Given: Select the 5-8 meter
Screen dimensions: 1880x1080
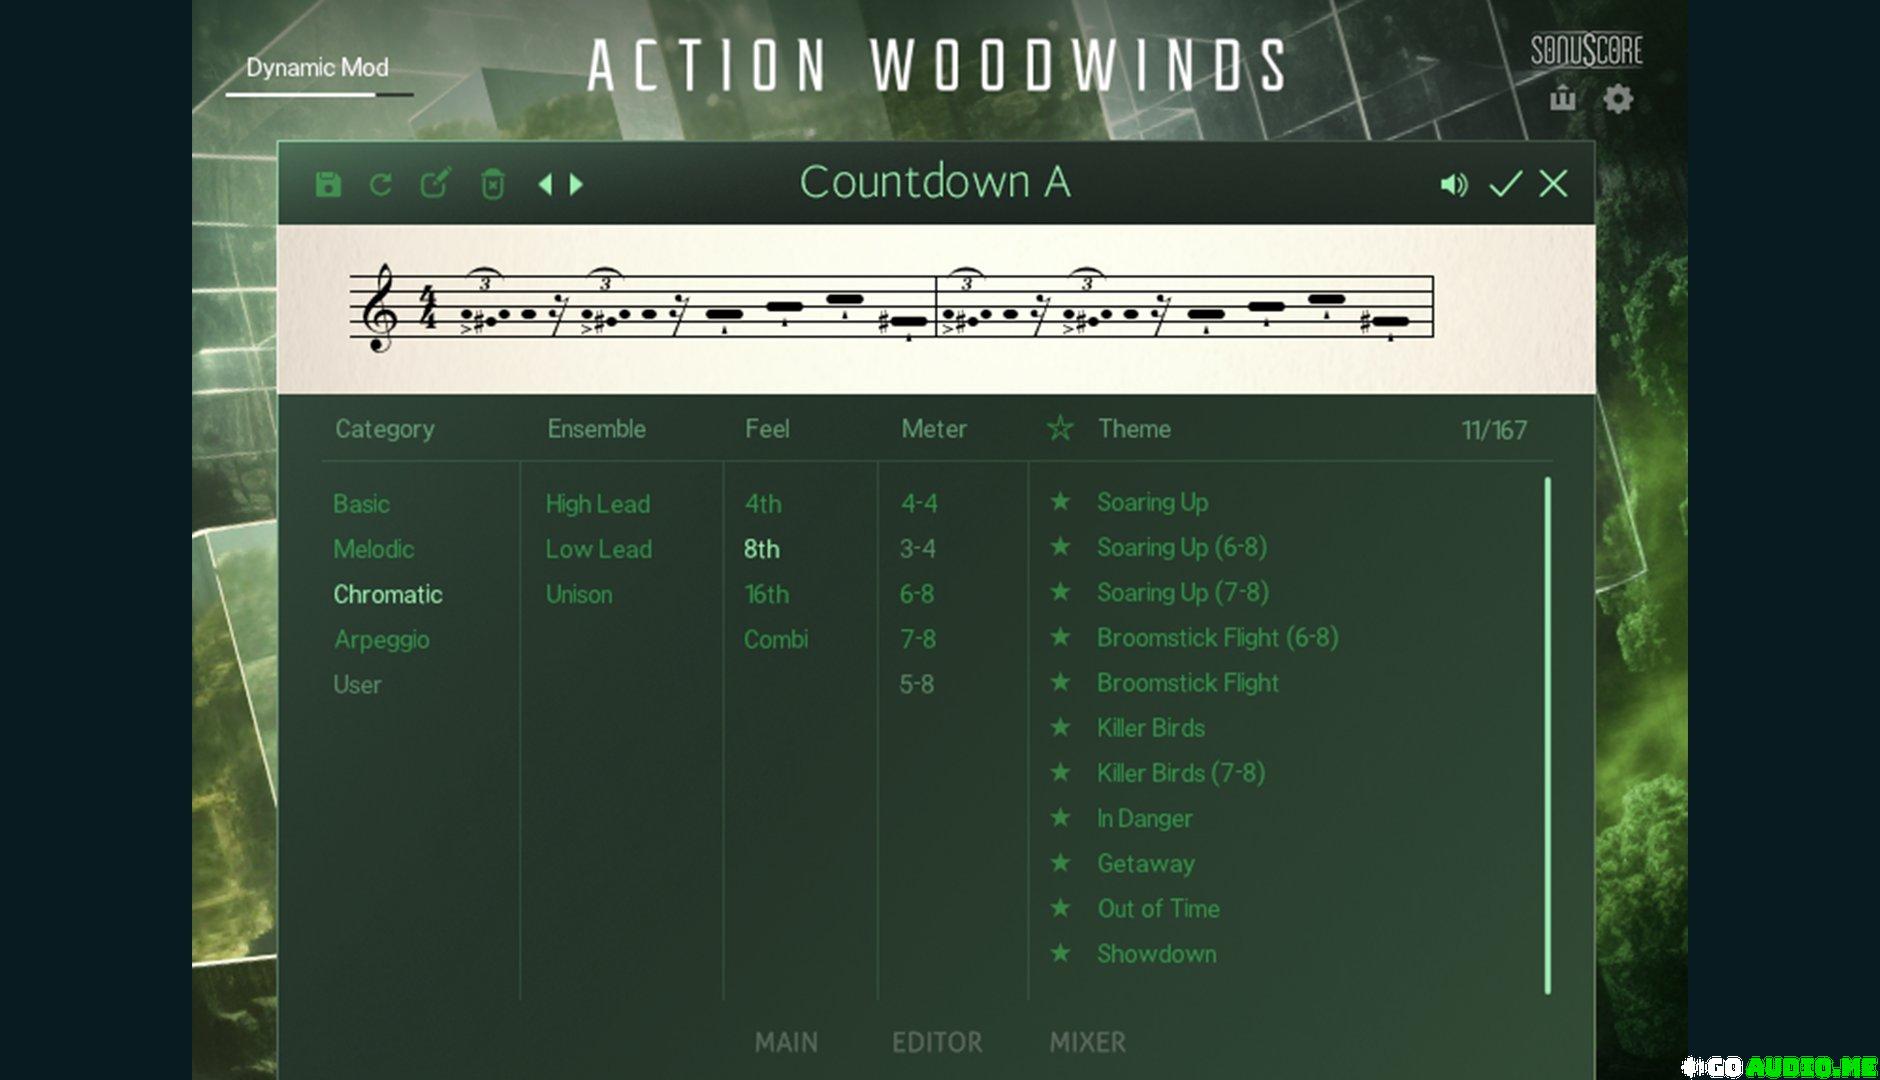Looking at the screenshot, I should (916, 685).
